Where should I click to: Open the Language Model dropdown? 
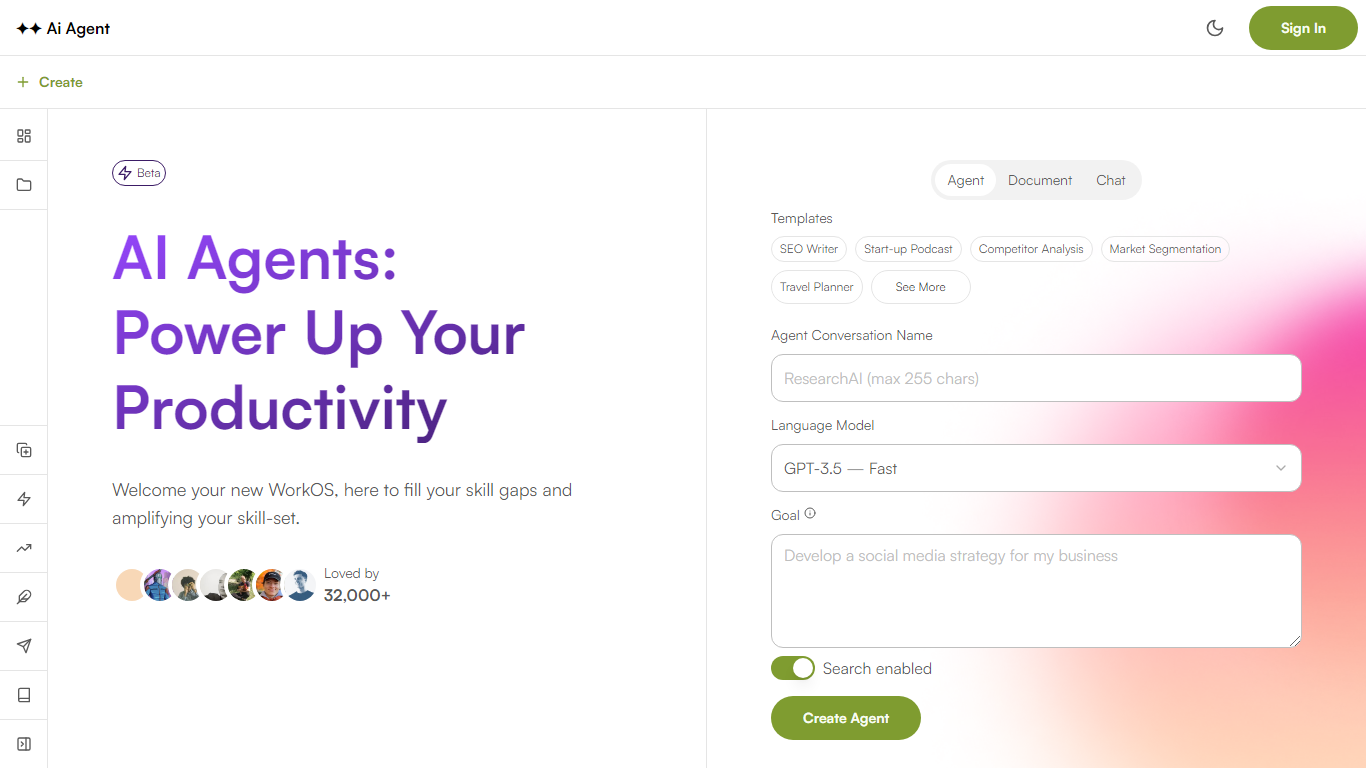pyautogui.click(x=1036, y=468)
